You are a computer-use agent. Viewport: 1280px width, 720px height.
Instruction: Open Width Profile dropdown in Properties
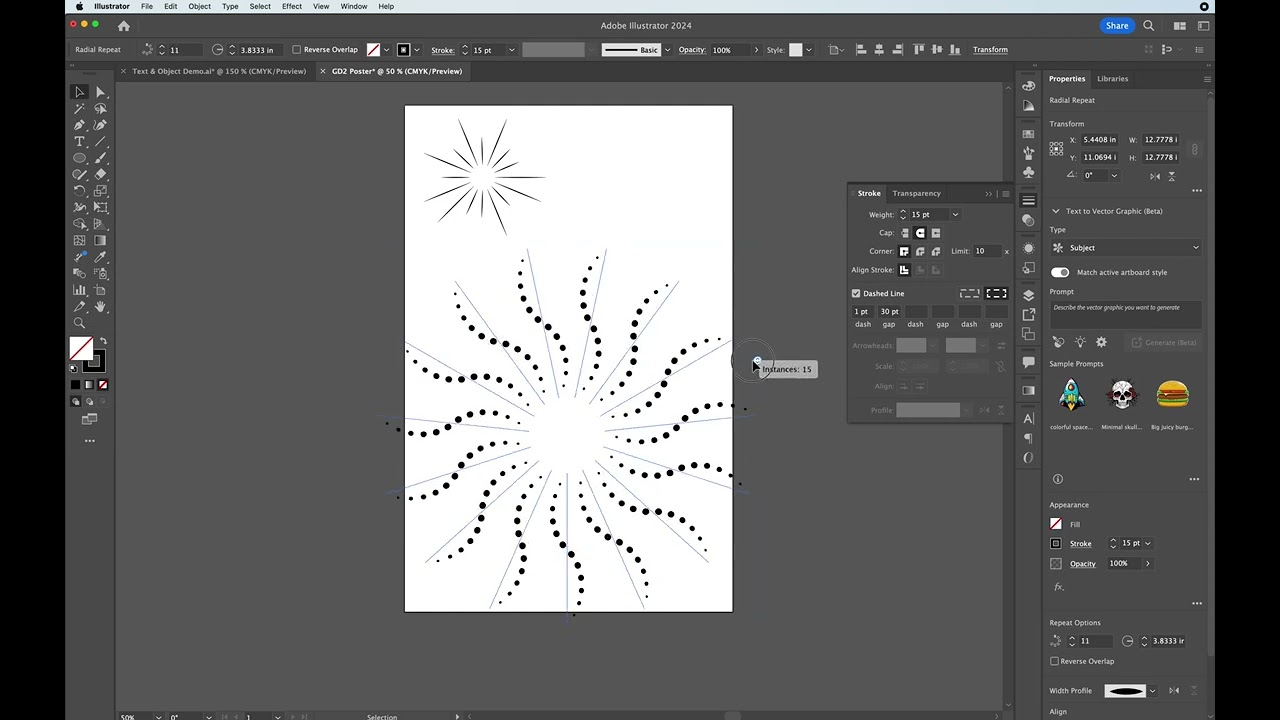pyautogui.click(x=1152, y=691)
